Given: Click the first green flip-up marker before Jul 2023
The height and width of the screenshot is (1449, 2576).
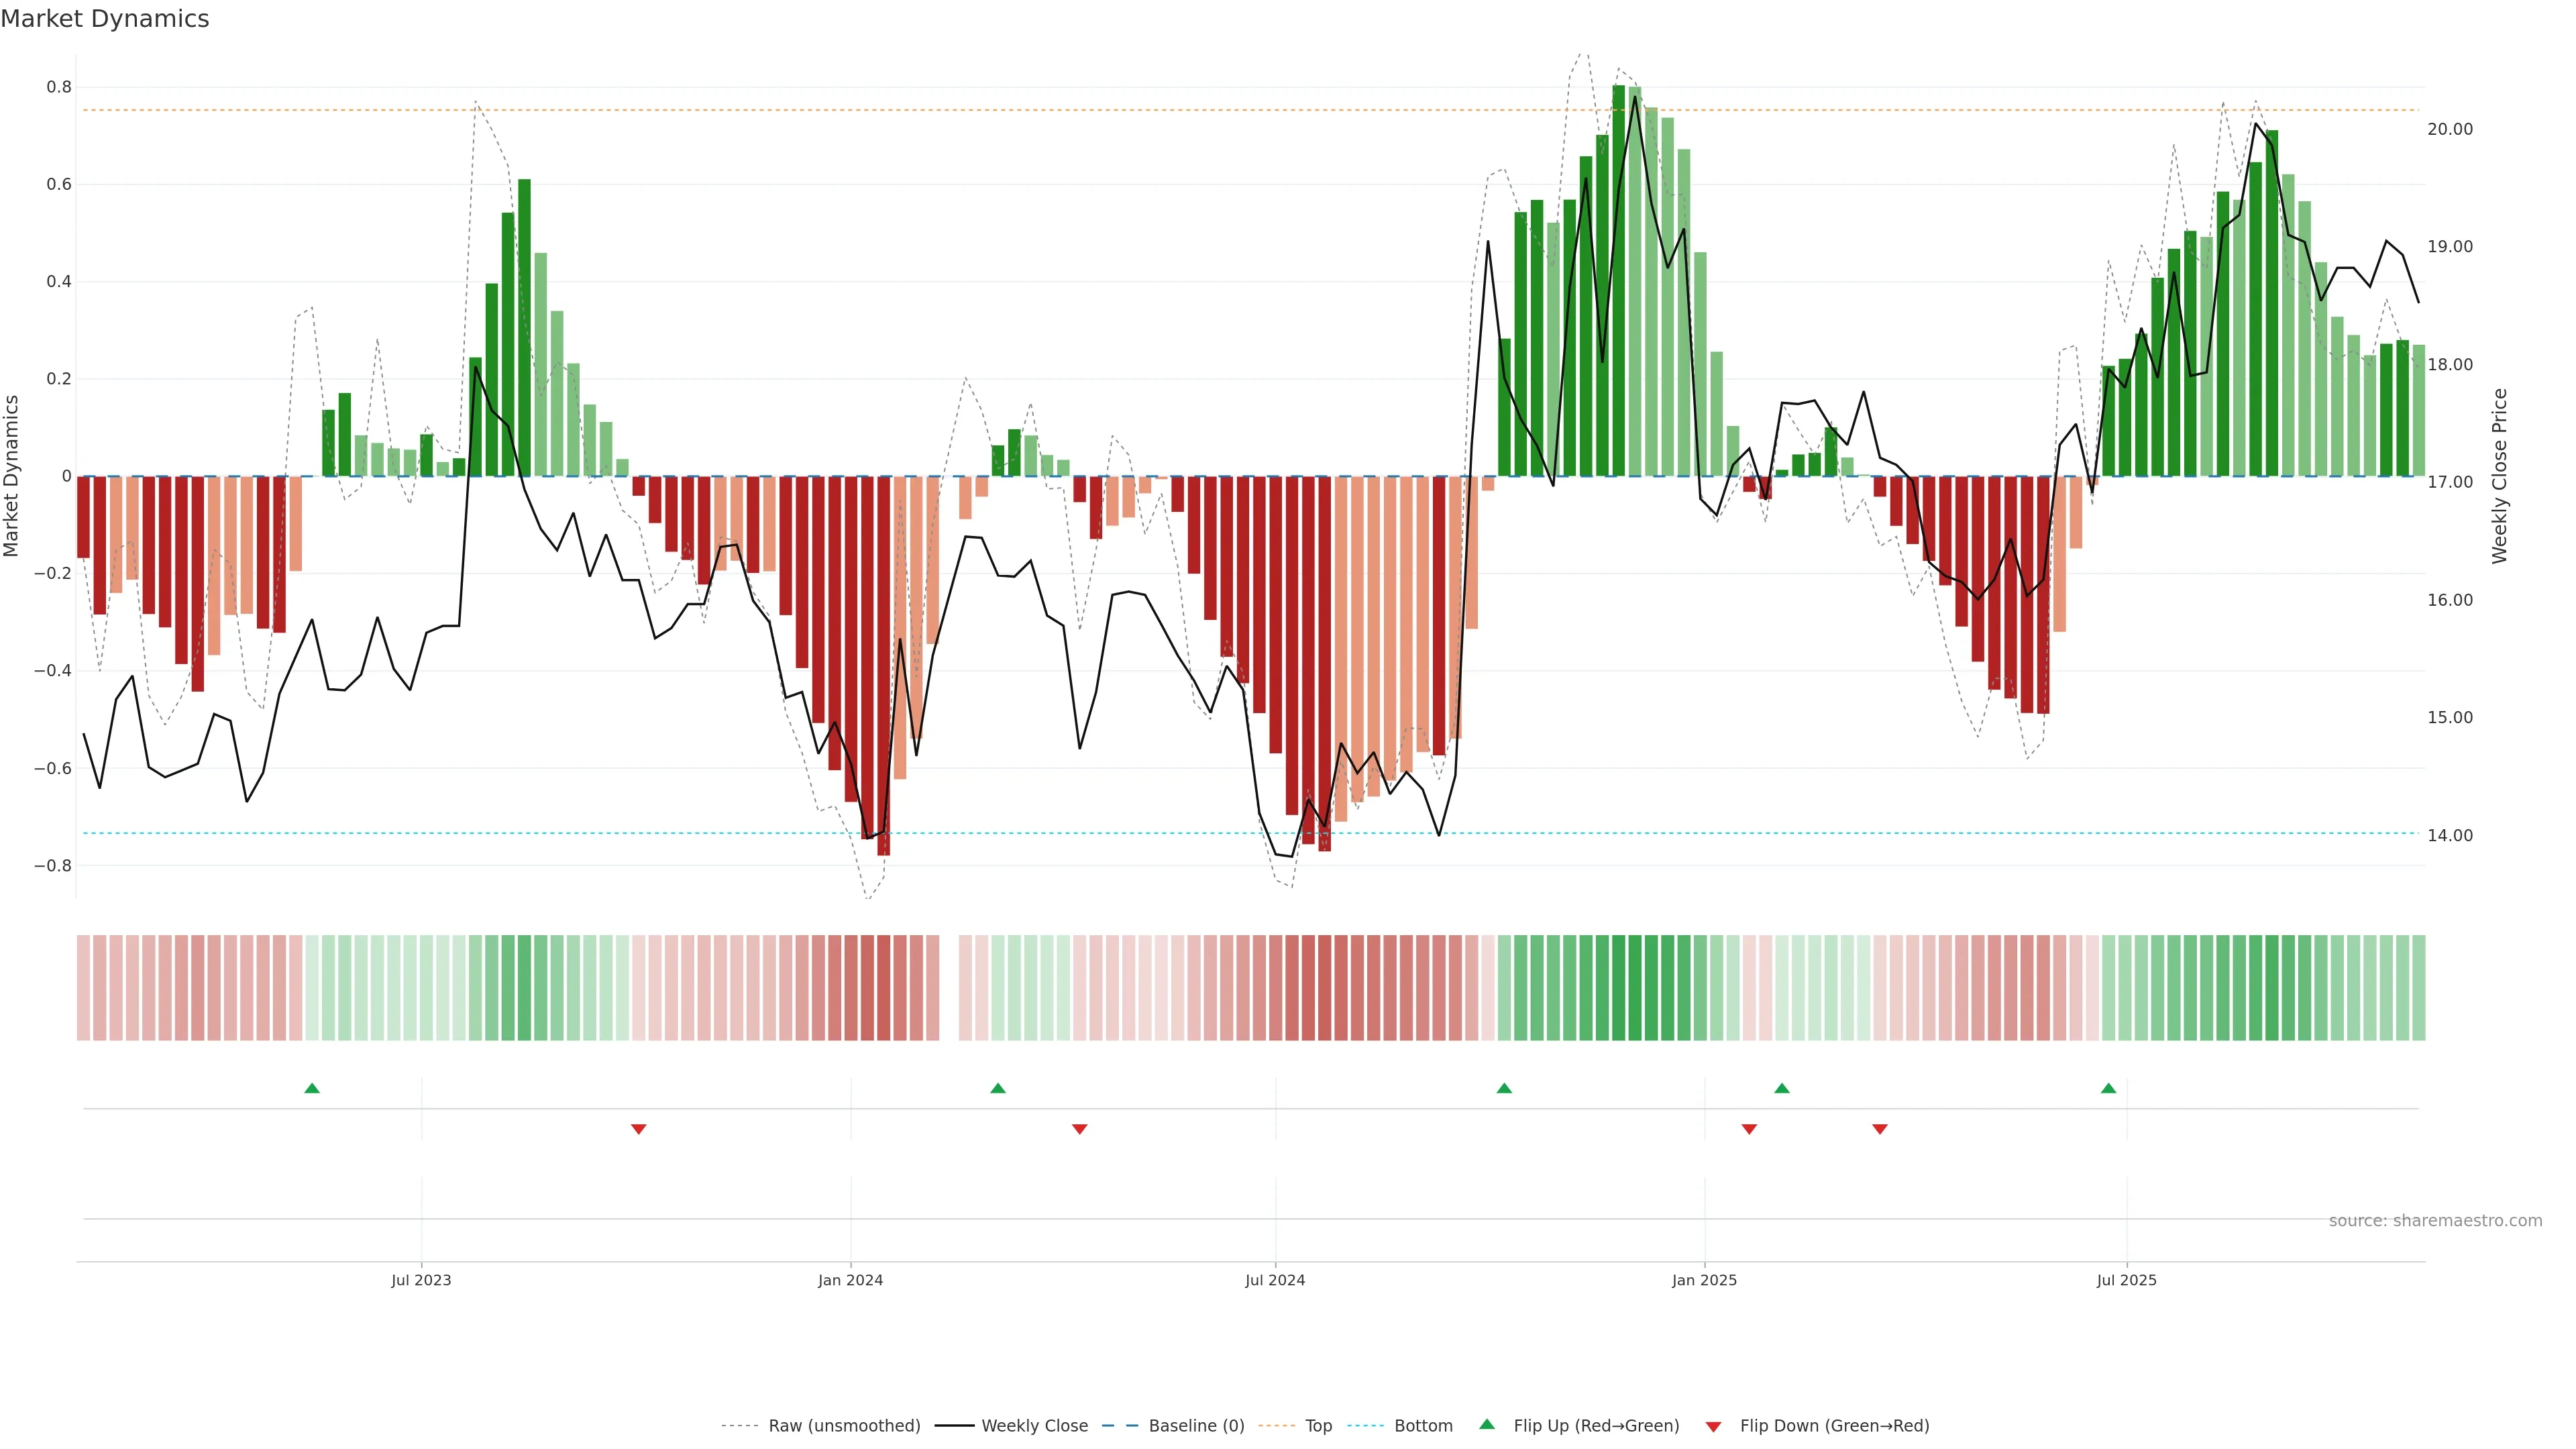Looking at the screenshot, I should pos(312,1088).
